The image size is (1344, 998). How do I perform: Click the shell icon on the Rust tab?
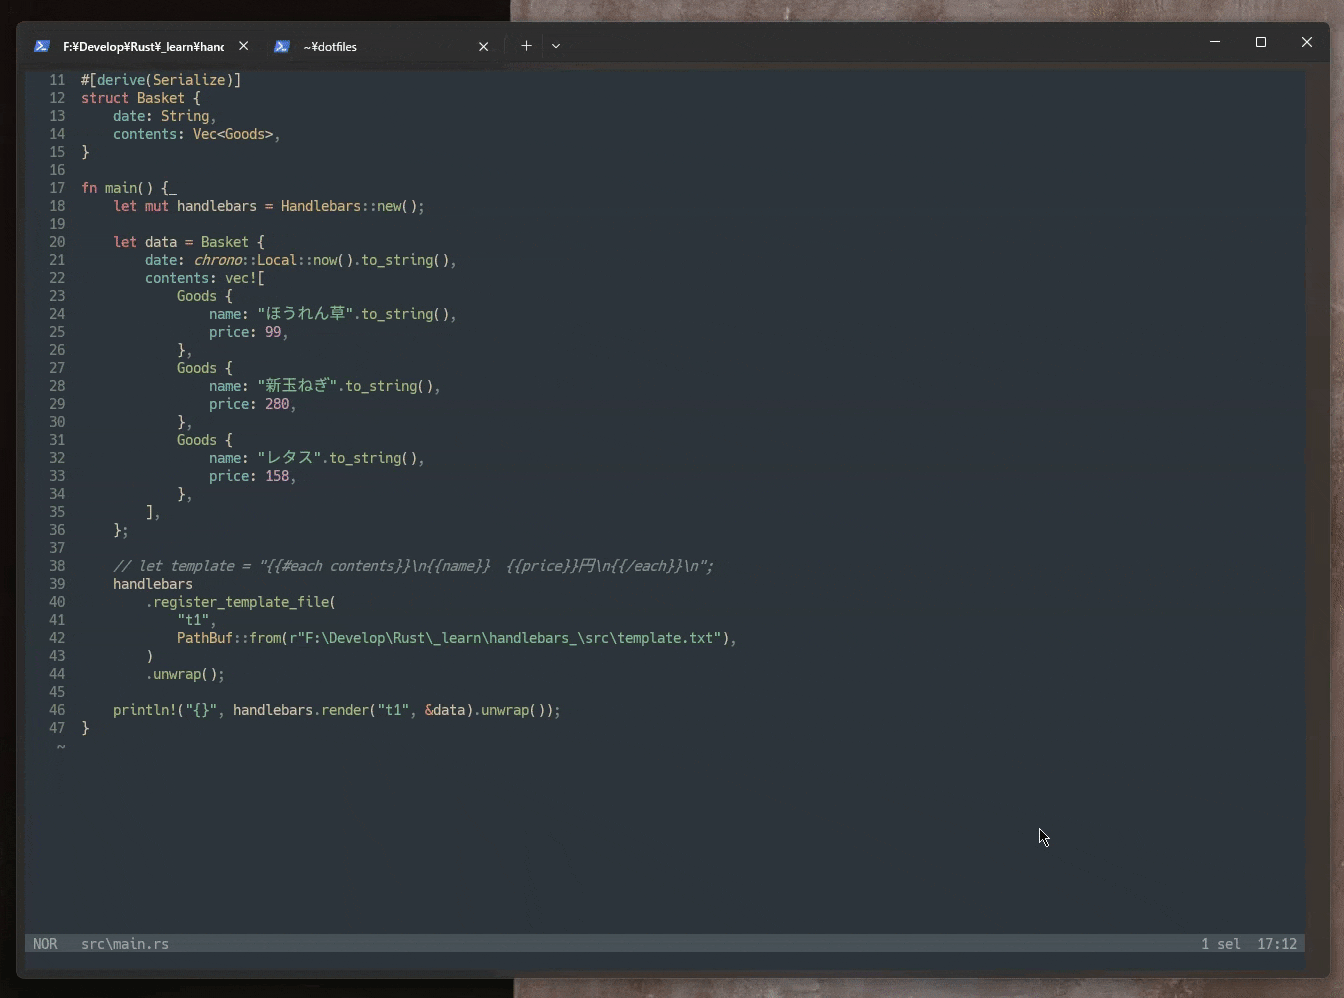point(41,45)
